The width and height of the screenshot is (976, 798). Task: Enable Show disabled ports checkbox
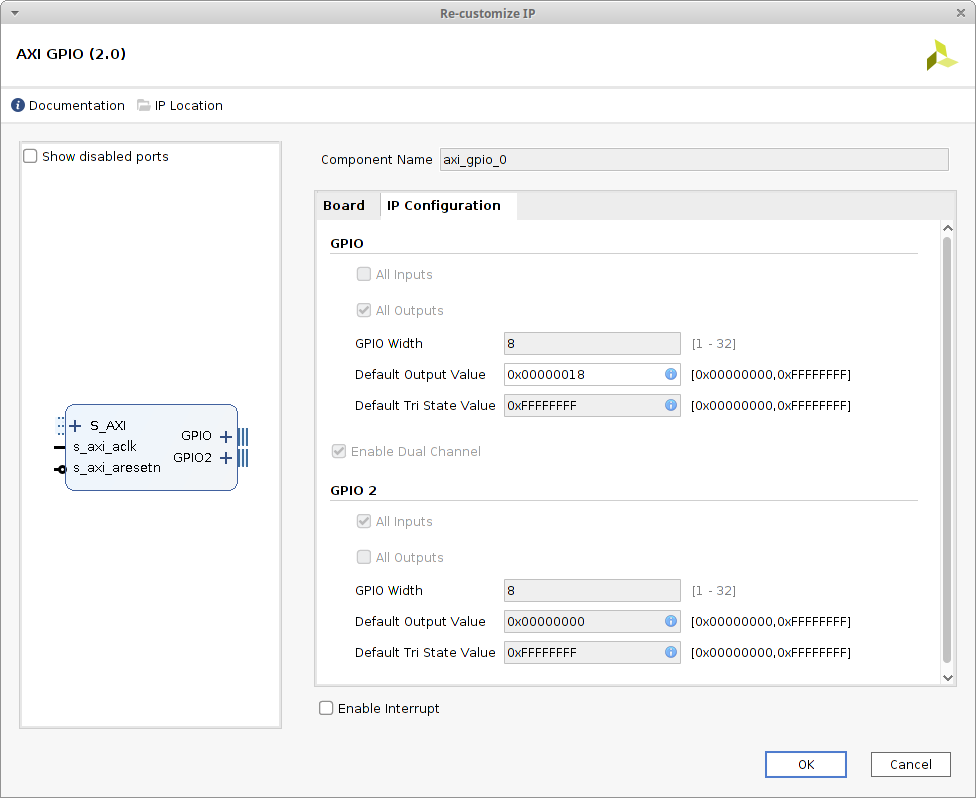tap(31, 157)
